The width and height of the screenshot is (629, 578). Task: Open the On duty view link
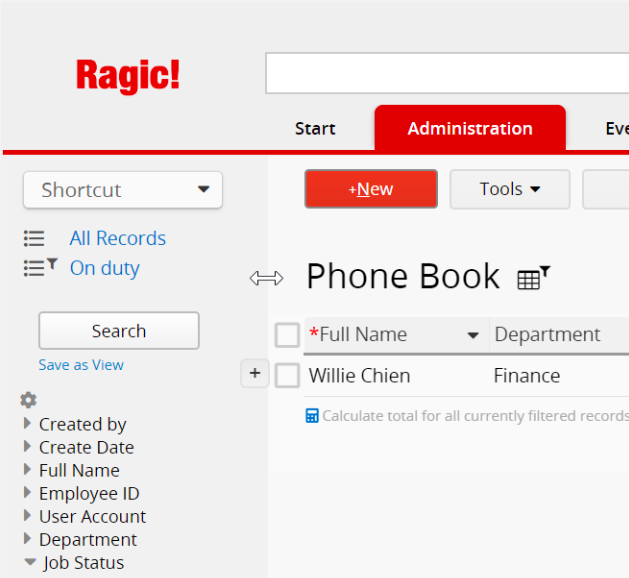coord(105,268)
